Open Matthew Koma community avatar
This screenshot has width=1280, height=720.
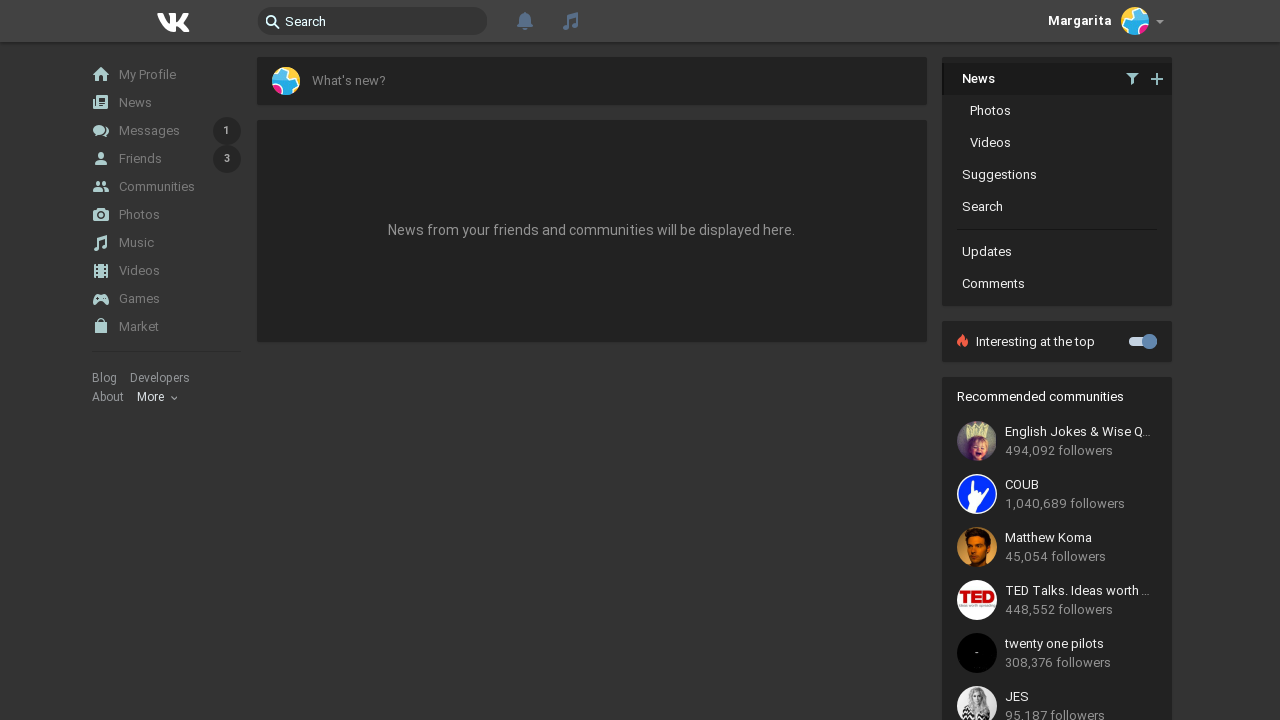(x=977, y=547)
